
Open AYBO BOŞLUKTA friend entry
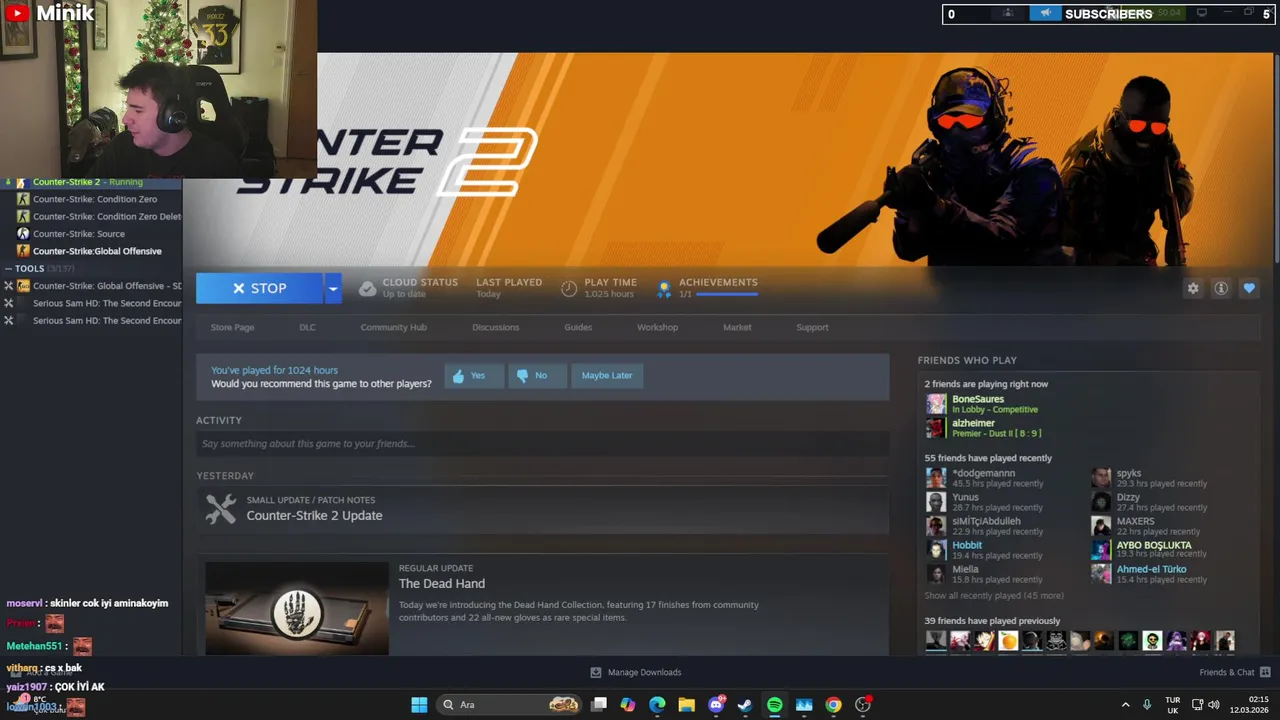1154,545
